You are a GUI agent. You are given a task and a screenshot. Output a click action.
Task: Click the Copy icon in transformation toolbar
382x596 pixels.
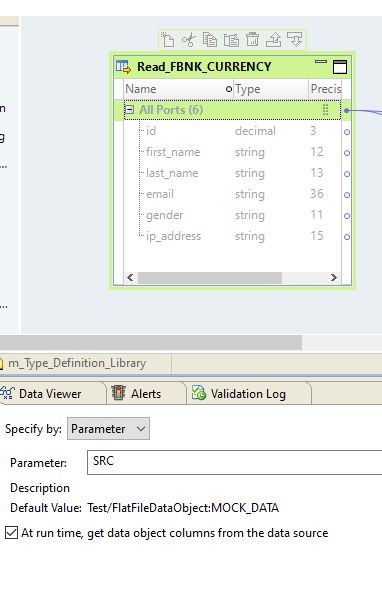click(210, 40)
